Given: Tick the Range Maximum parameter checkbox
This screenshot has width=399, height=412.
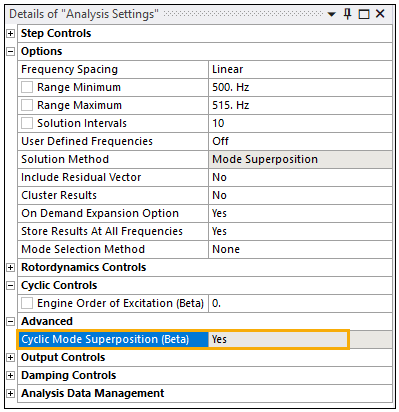Looking at the screenshot, I should 27,105.
